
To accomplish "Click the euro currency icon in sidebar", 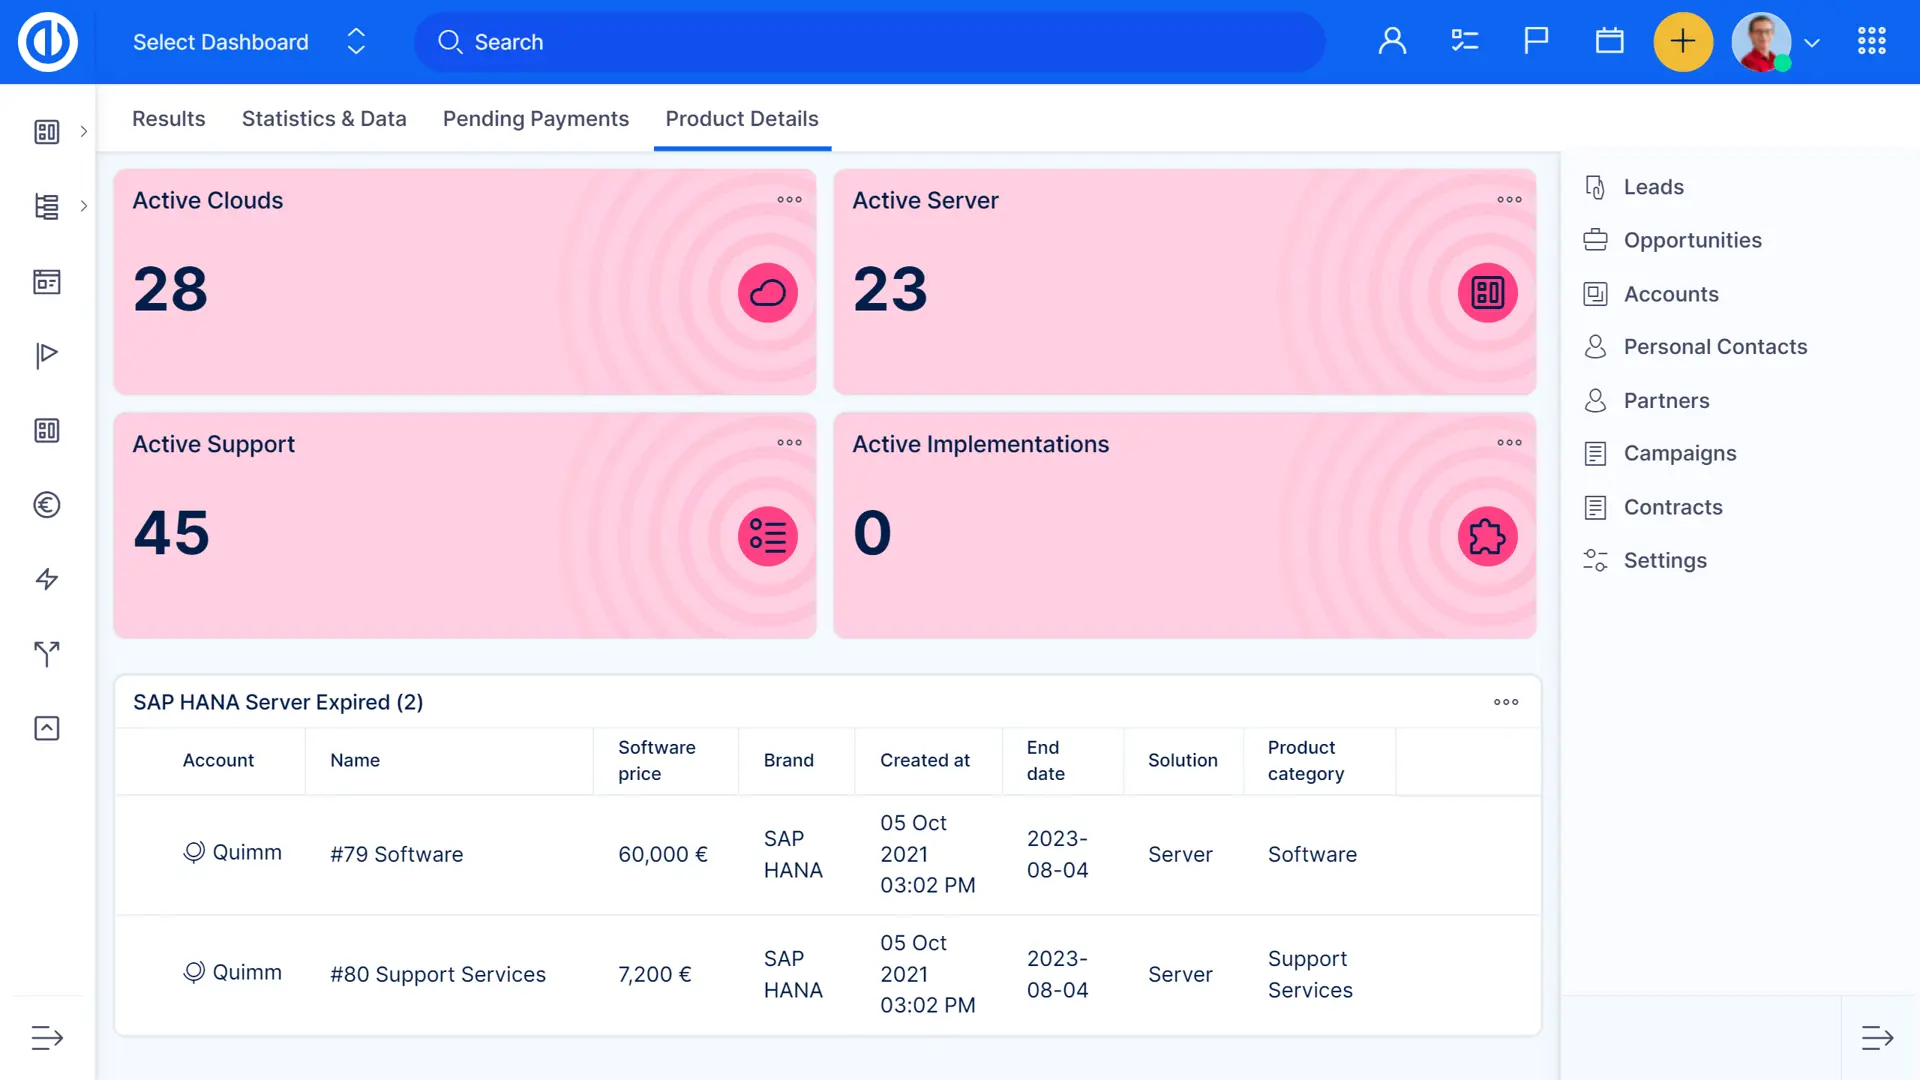I will pyautogui.click(x=47, y=505).
